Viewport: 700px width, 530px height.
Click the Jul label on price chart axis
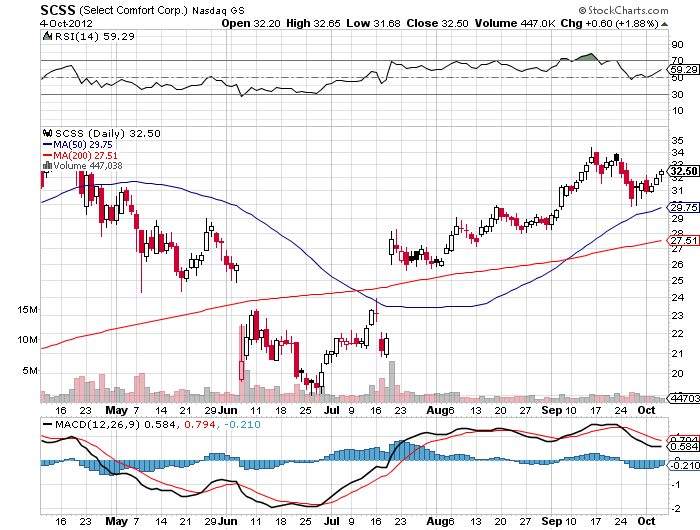(332, 410)
